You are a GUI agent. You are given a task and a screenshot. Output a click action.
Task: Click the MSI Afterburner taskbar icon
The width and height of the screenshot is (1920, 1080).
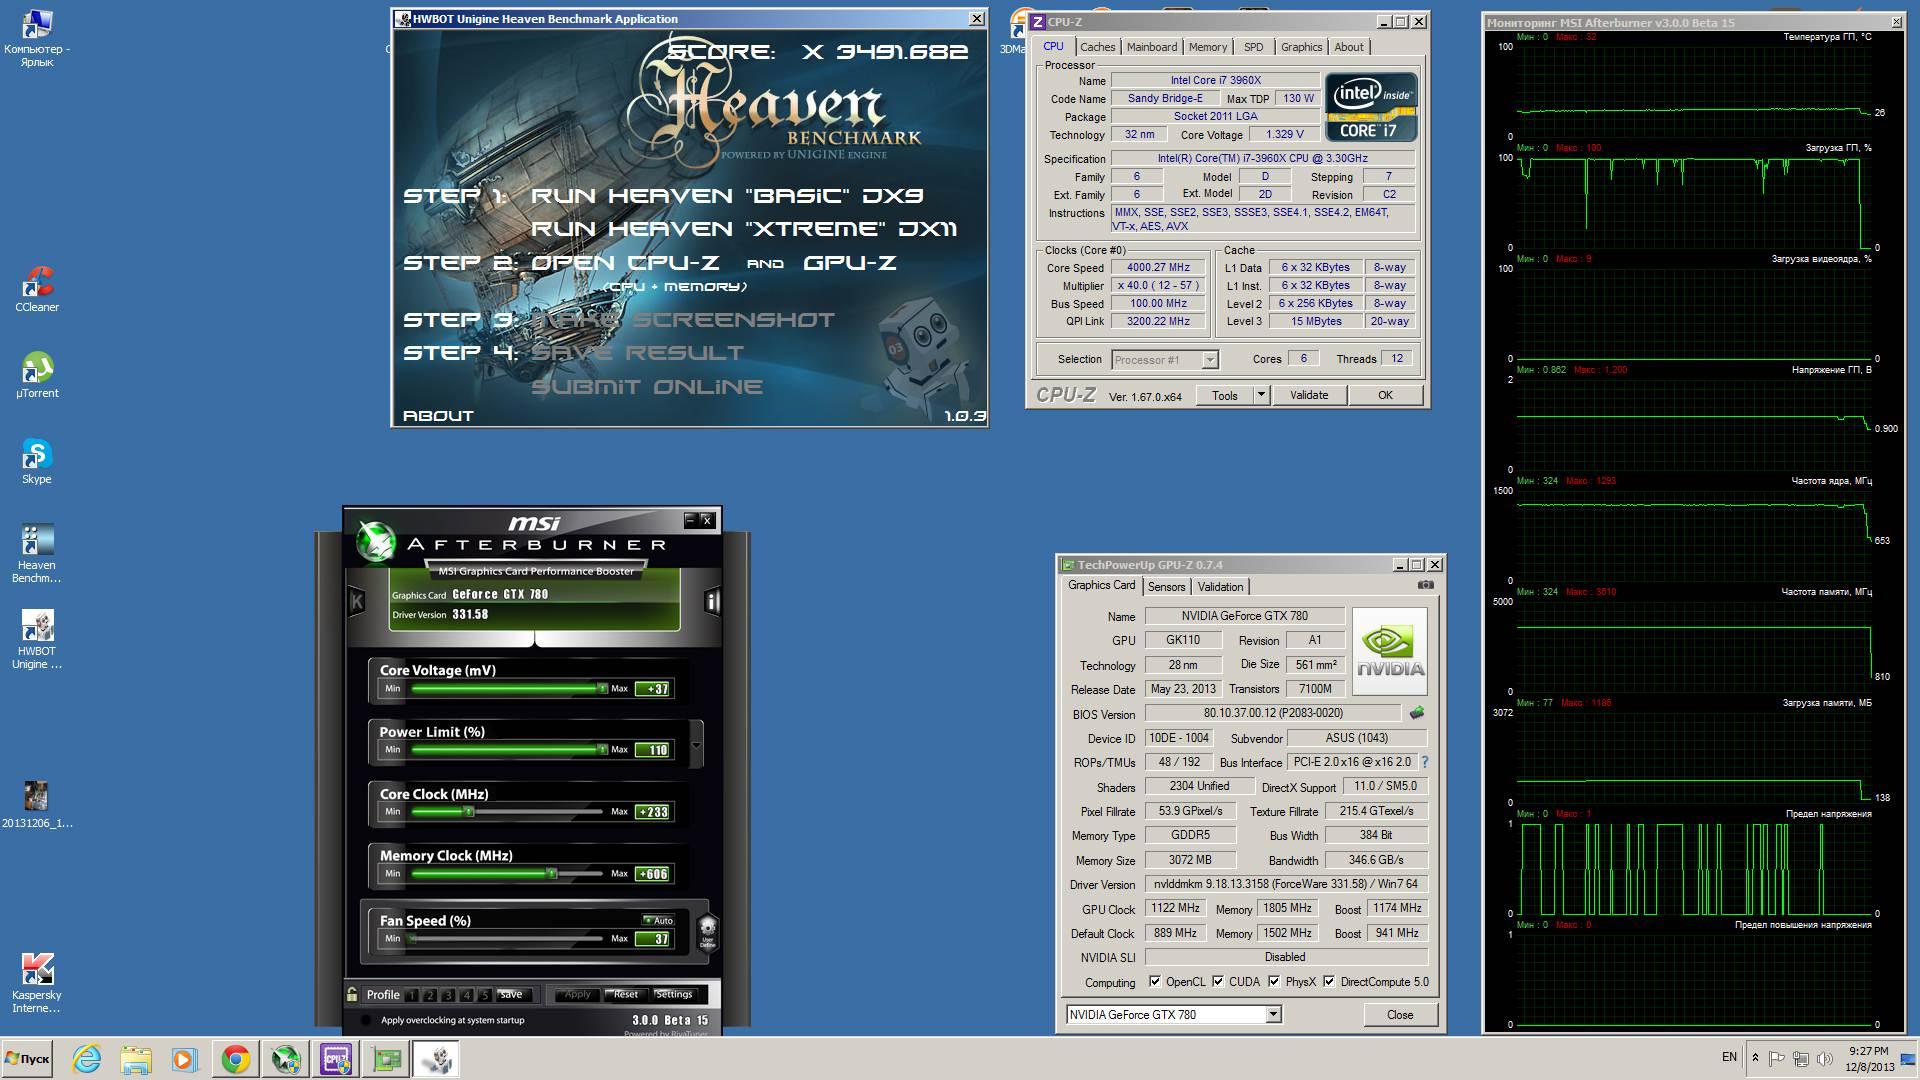[x=286, y=1059]
